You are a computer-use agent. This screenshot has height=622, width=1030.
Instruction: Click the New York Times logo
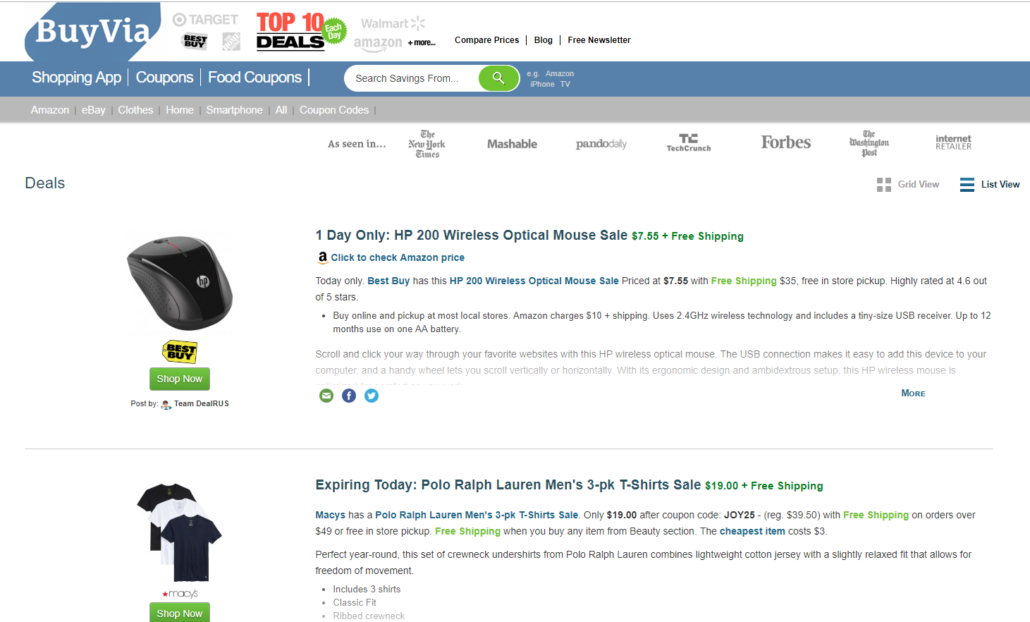tap(427, 144)
